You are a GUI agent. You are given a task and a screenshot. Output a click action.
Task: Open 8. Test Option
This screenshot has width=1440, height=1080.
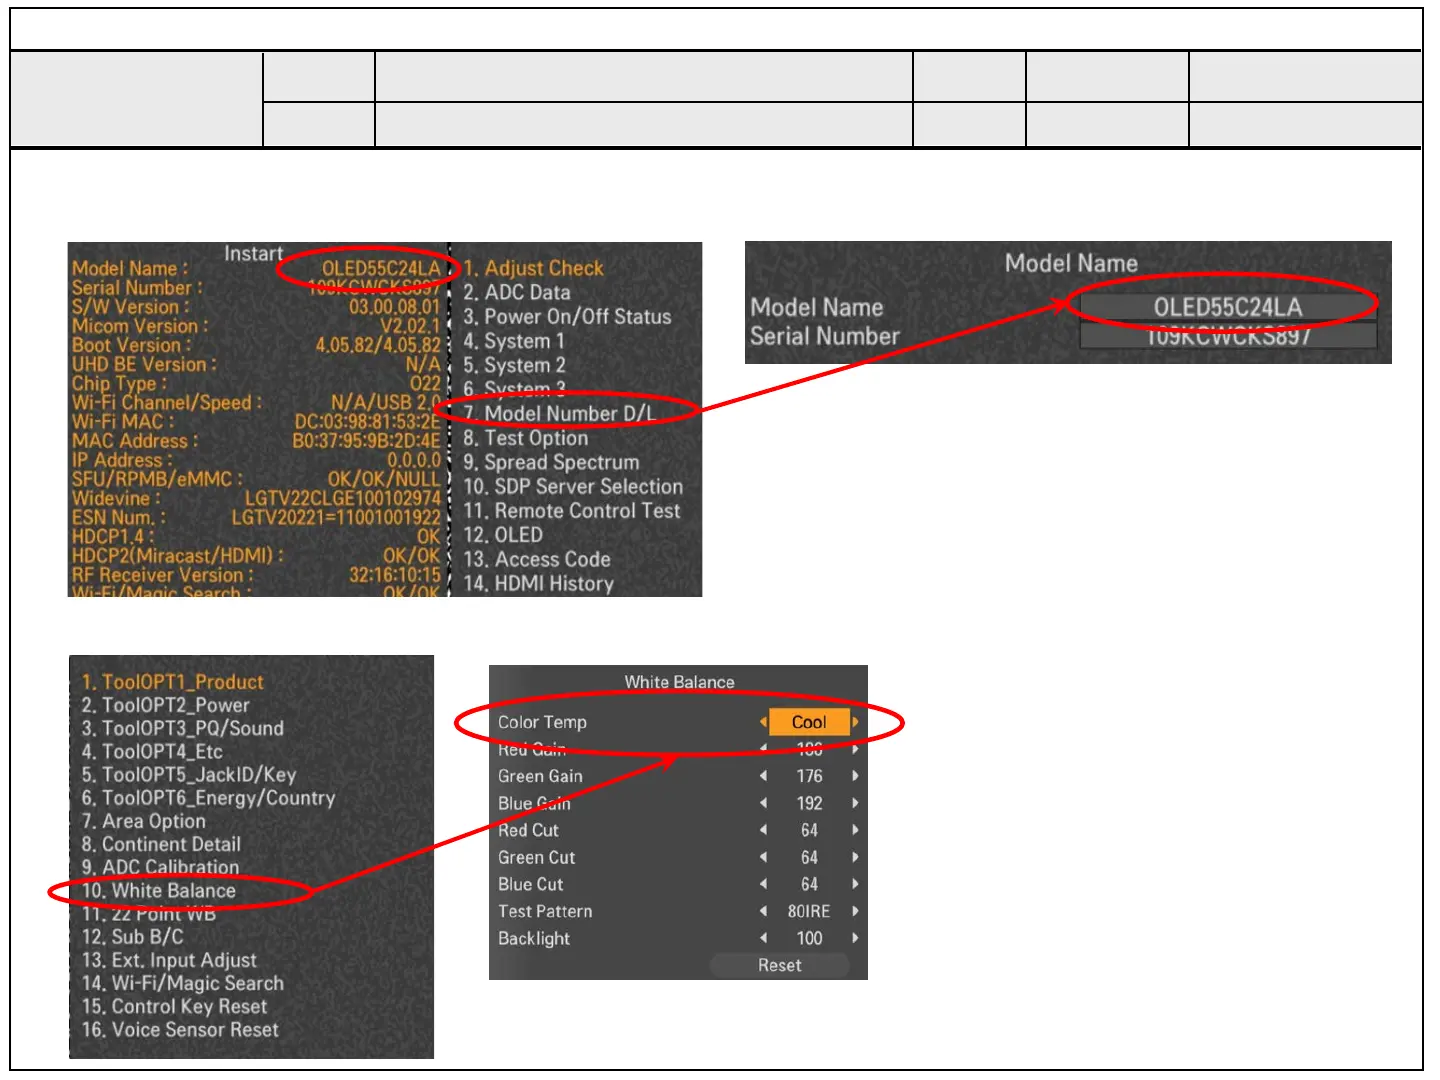(525, 438)
